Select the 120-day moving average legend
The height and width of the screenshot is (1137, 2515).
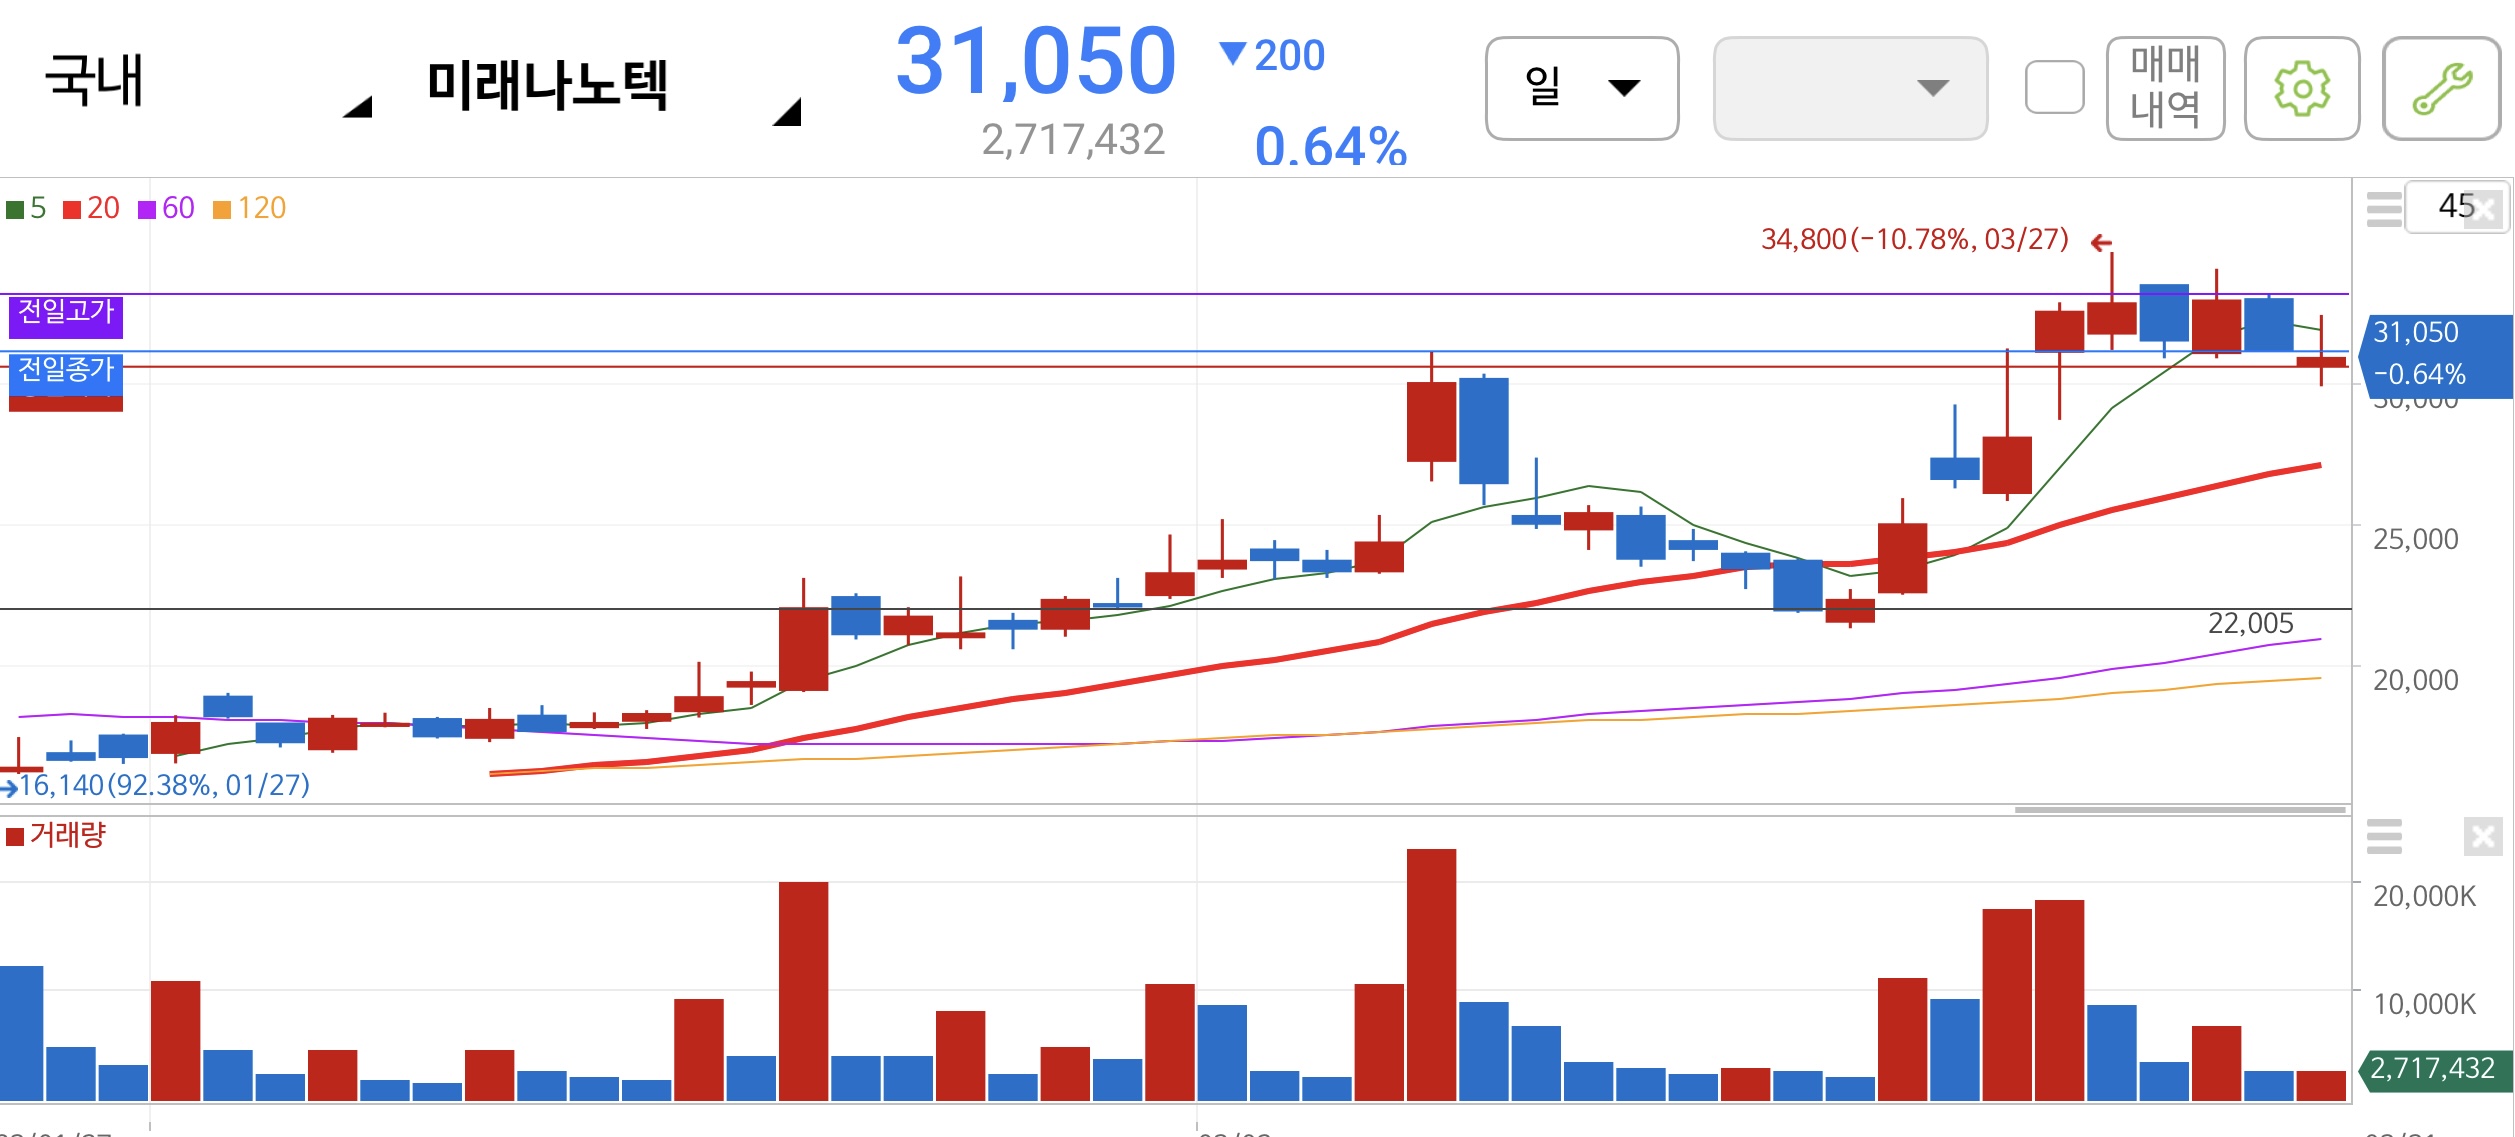(250, 208)
